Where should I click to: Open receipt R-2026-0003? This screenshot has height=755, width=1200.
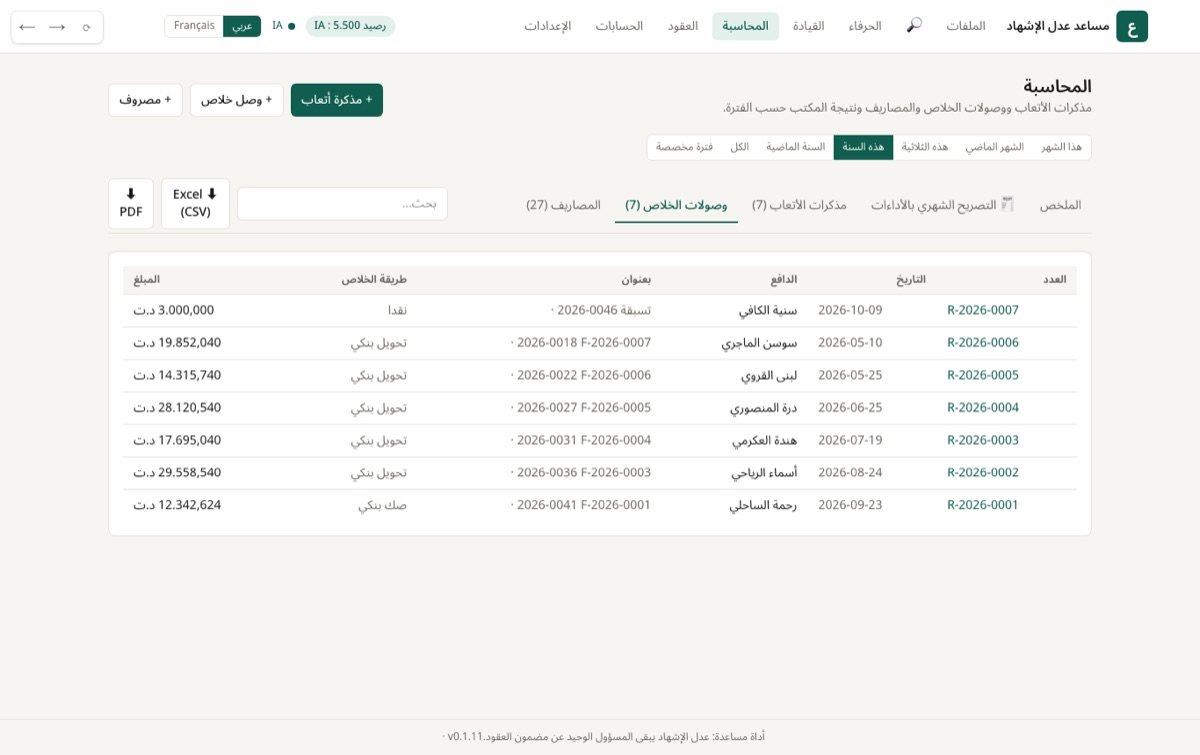point(983,440)
